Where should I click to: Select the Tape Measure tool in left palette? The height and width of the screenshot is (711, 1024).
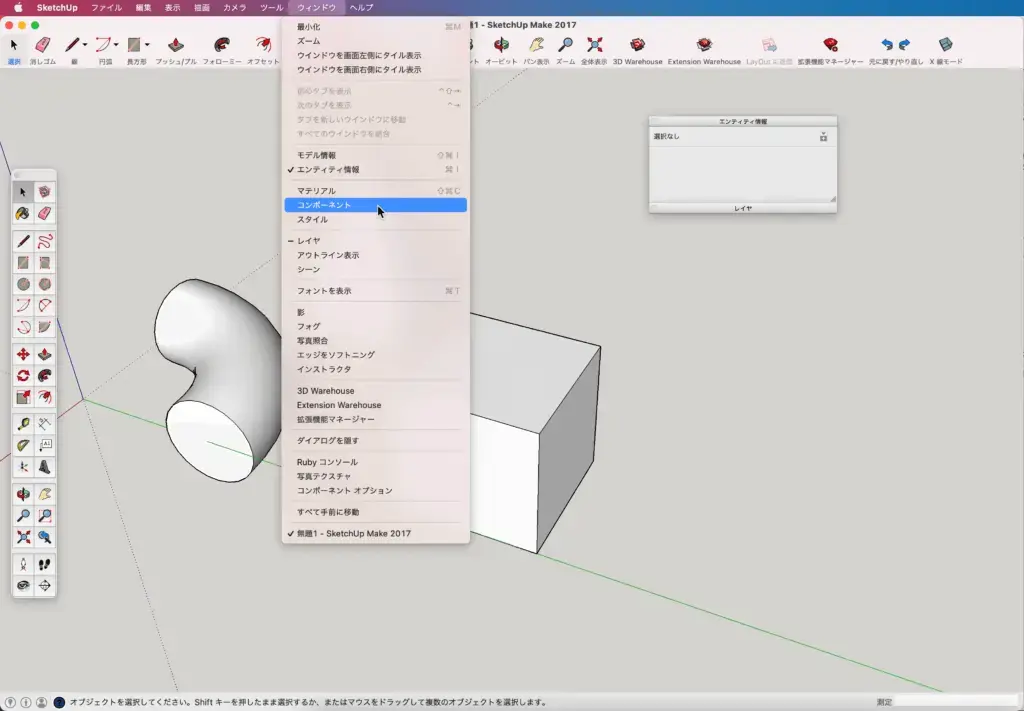point(23,424)
